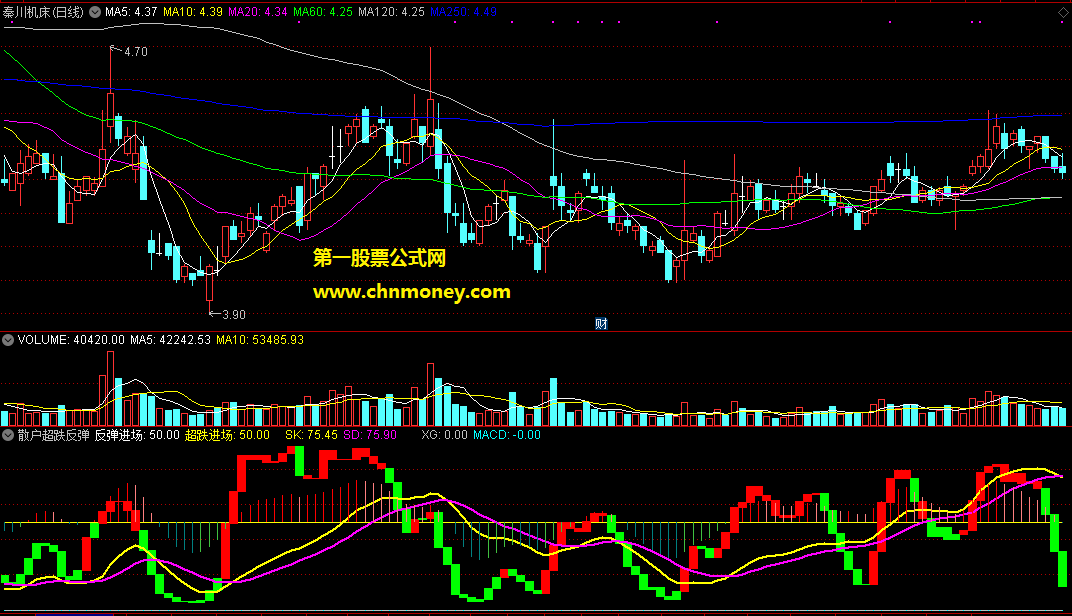Click the MA5: 4.37 label
The image size is (1072, 616).
point(131,12)
